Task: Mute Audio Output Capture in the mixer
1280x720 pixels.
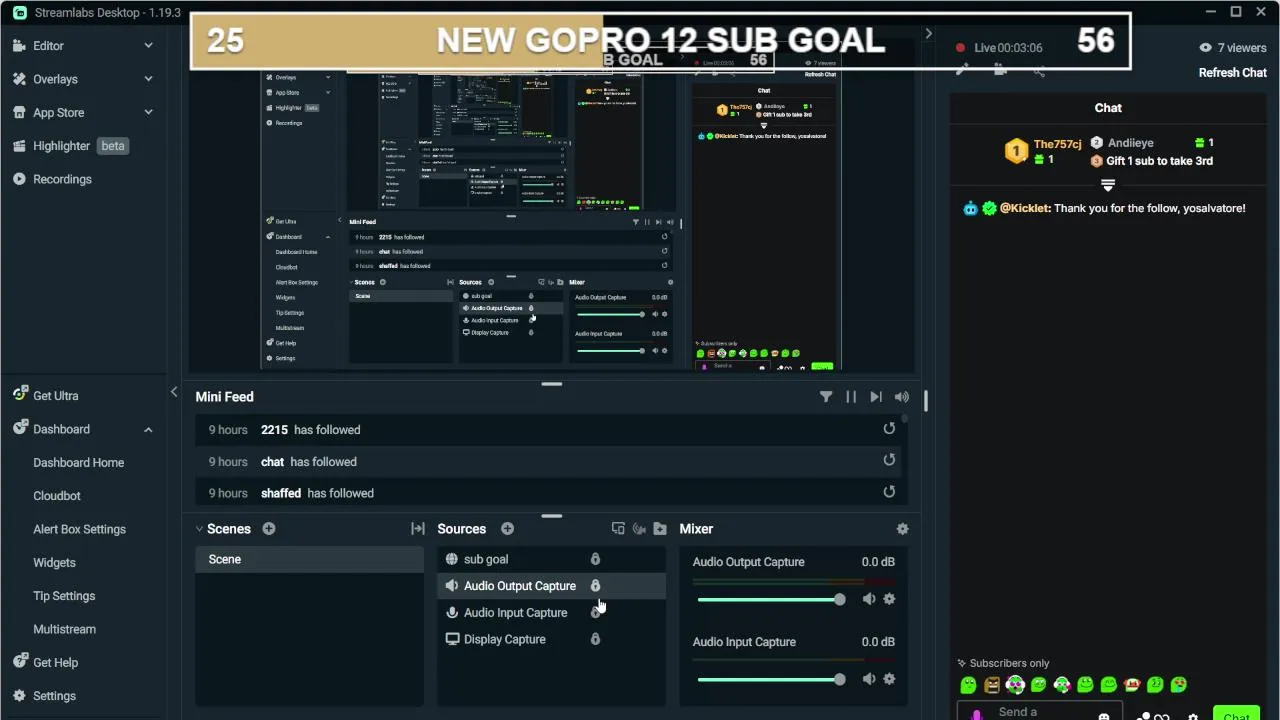Action: (869, 599)
